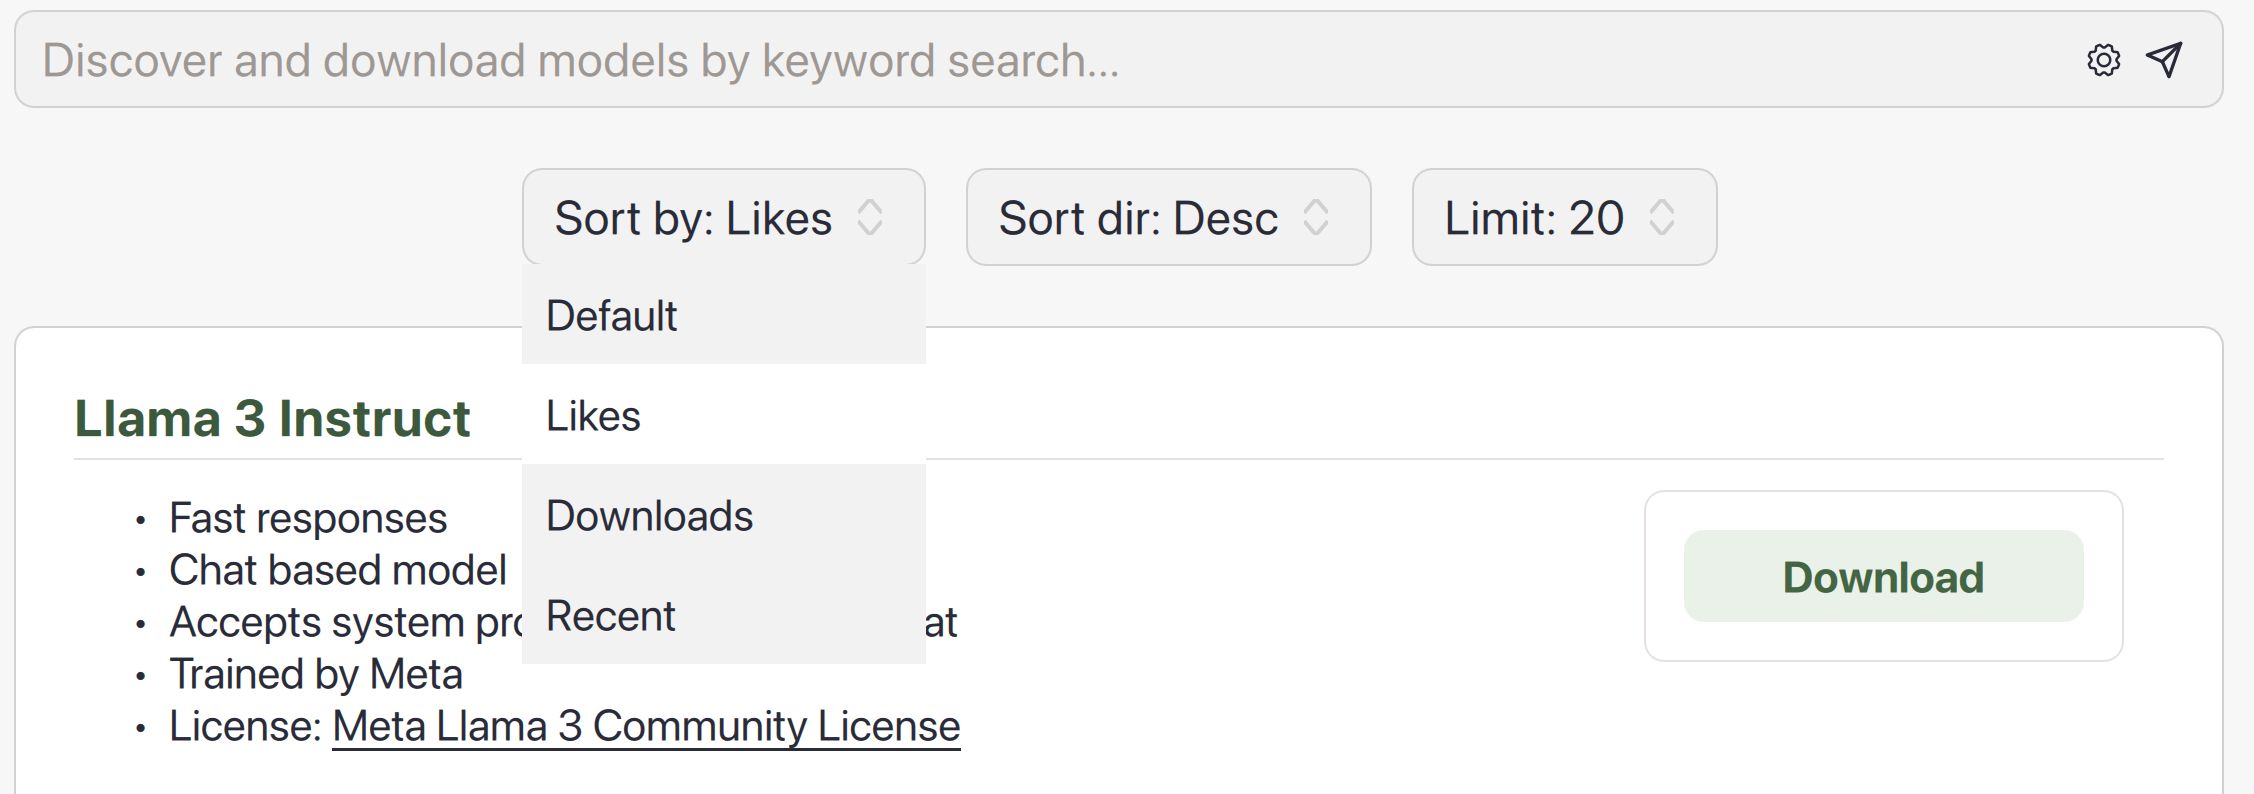Click the Llama 3 Instruct heading

click(272, 418)
